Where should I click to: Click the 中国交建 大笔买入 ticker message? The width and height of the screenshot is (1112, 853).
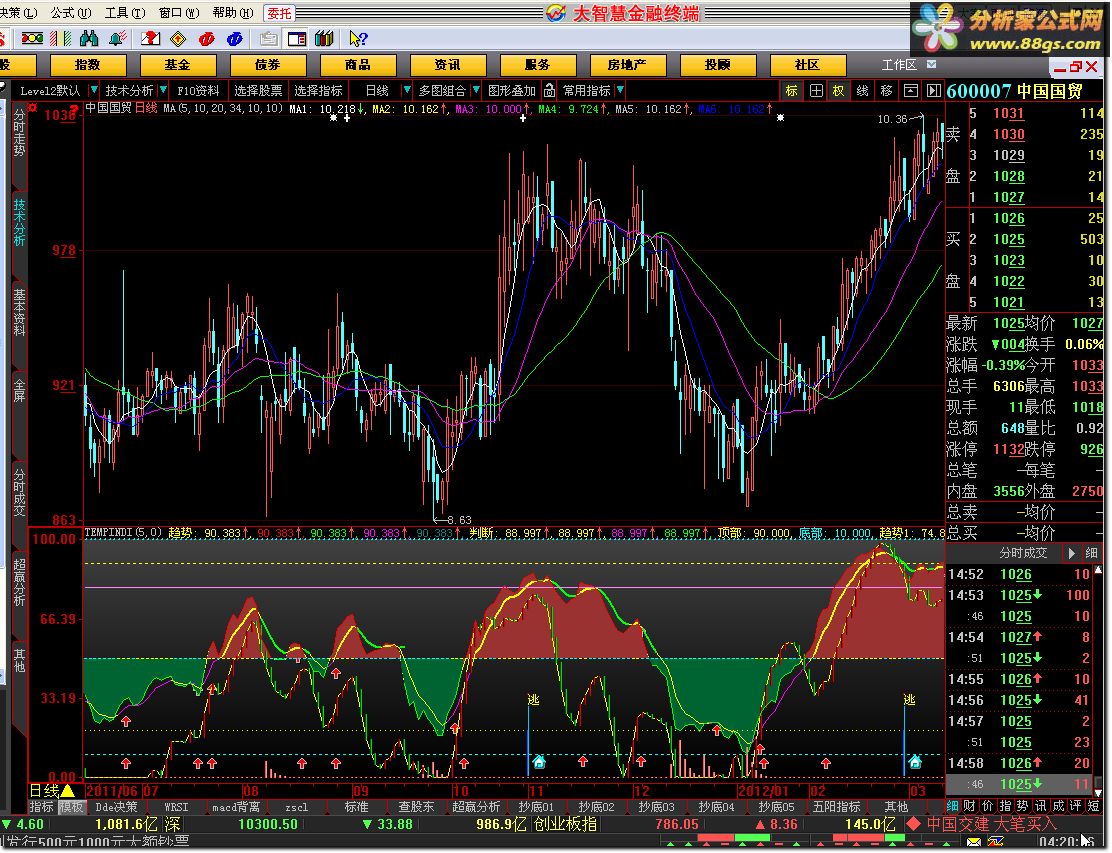click(991, 824)
